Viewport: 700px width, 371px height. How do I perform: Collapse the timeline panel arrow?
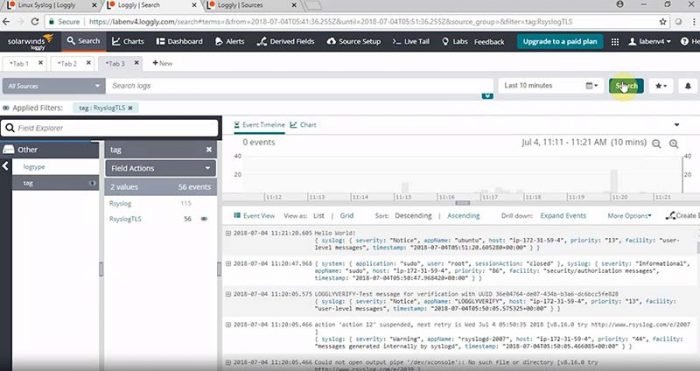(676, 125)
